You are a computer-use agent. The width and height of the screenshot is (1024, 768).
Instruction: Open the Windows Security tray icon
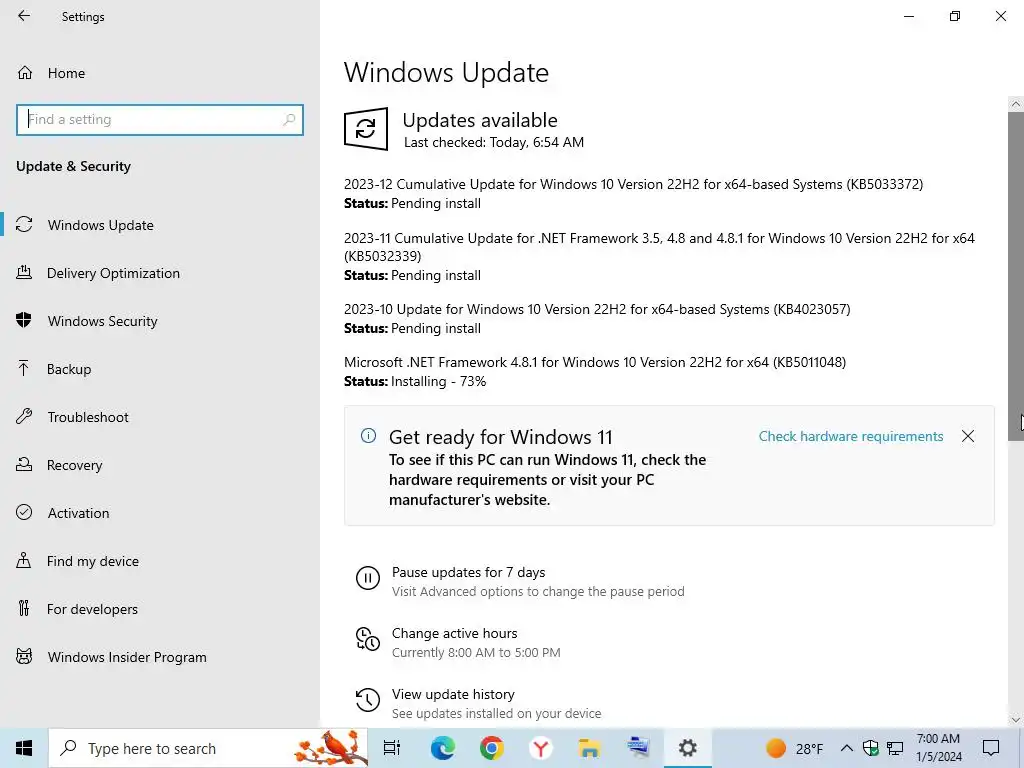871,748
